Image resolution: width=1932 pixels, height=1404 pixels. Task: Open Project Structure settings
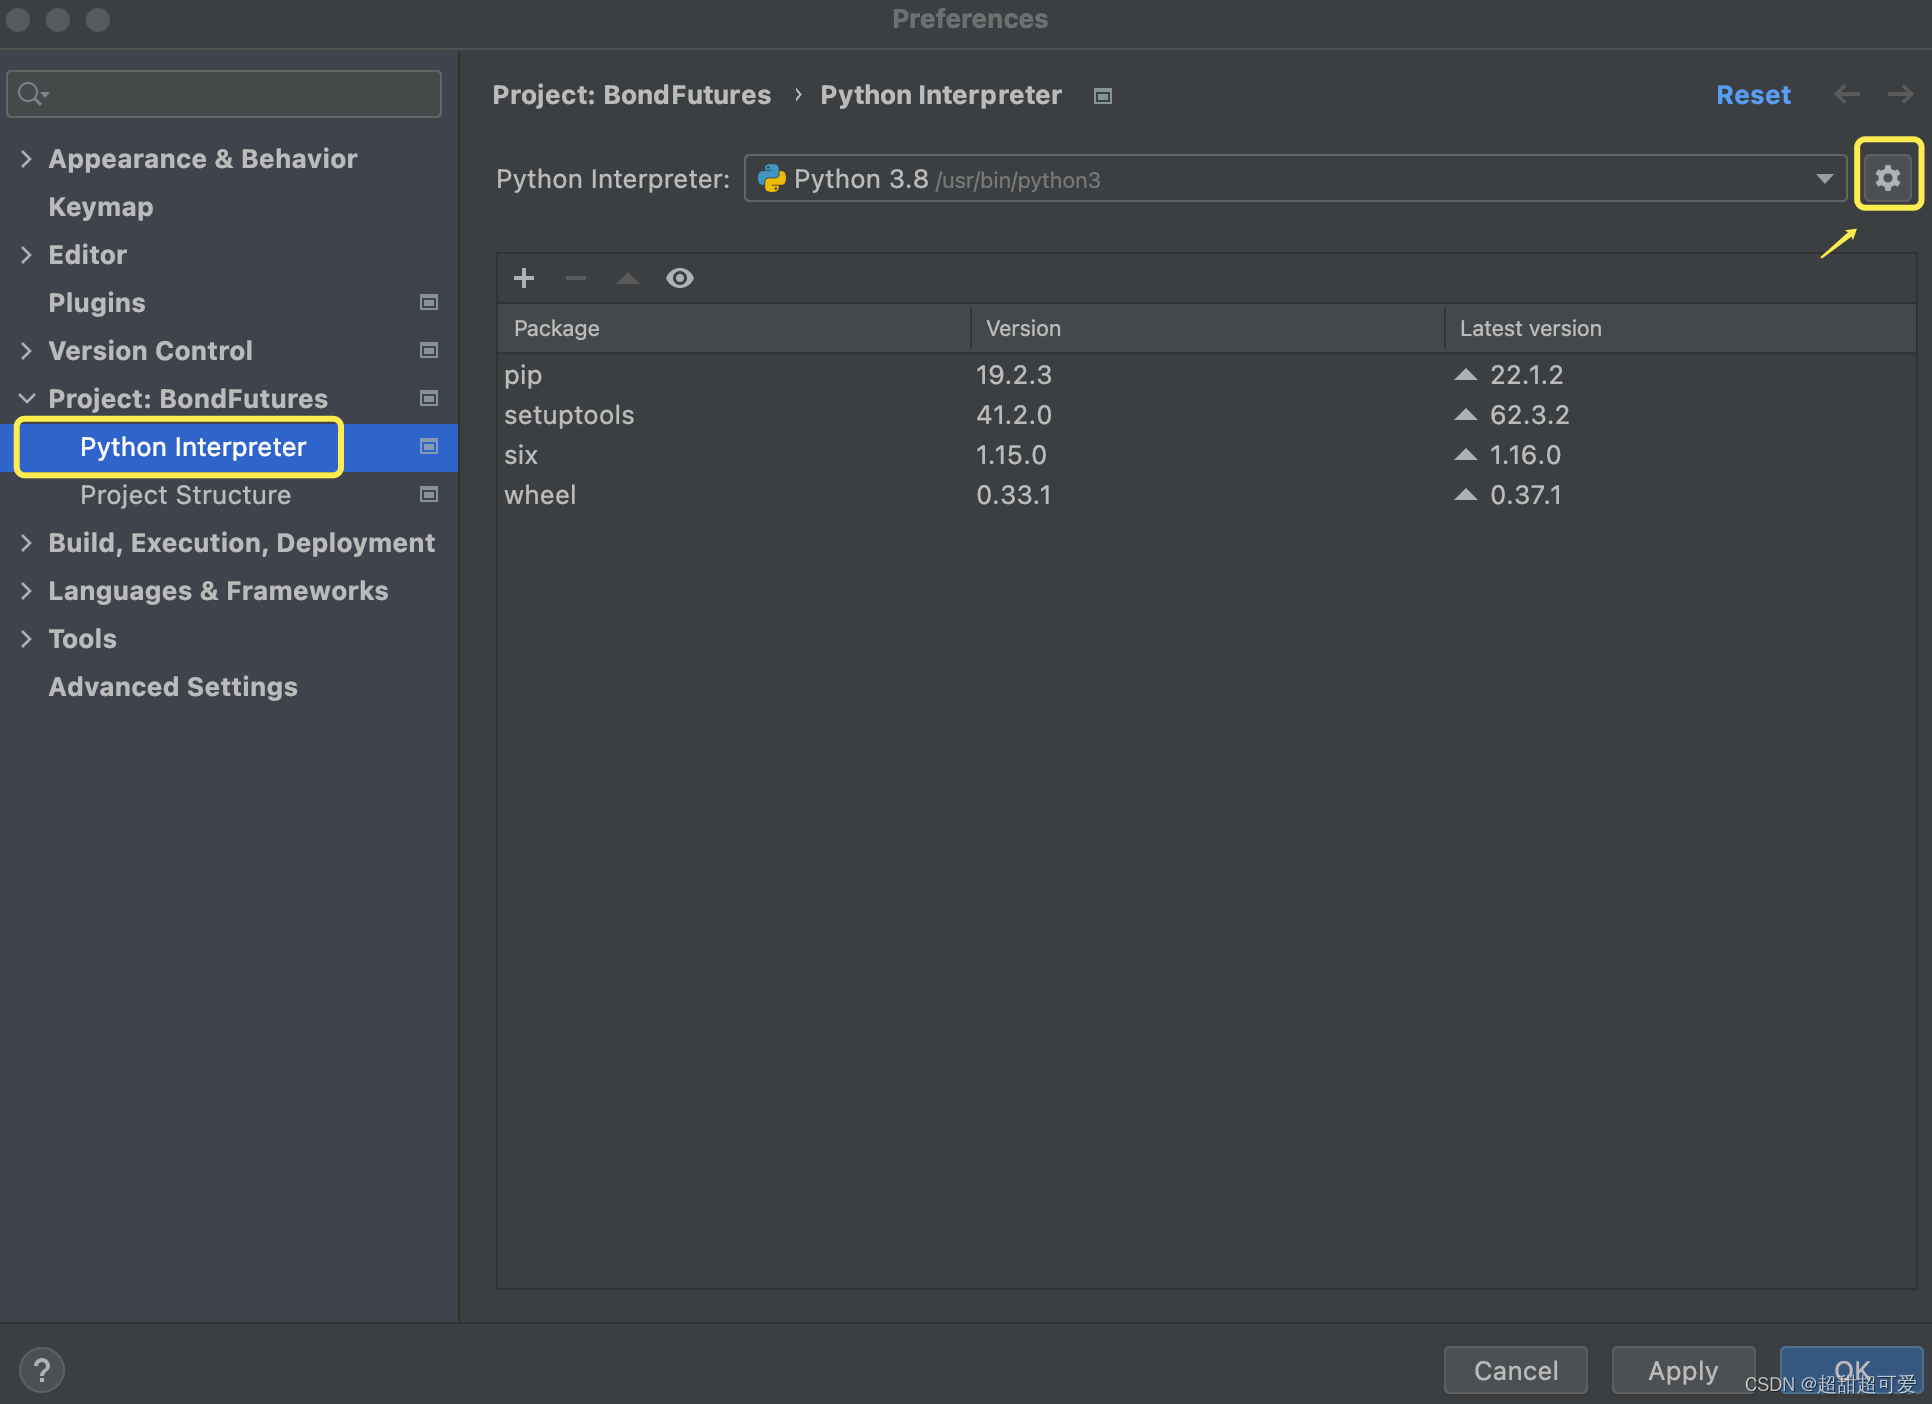186,495
